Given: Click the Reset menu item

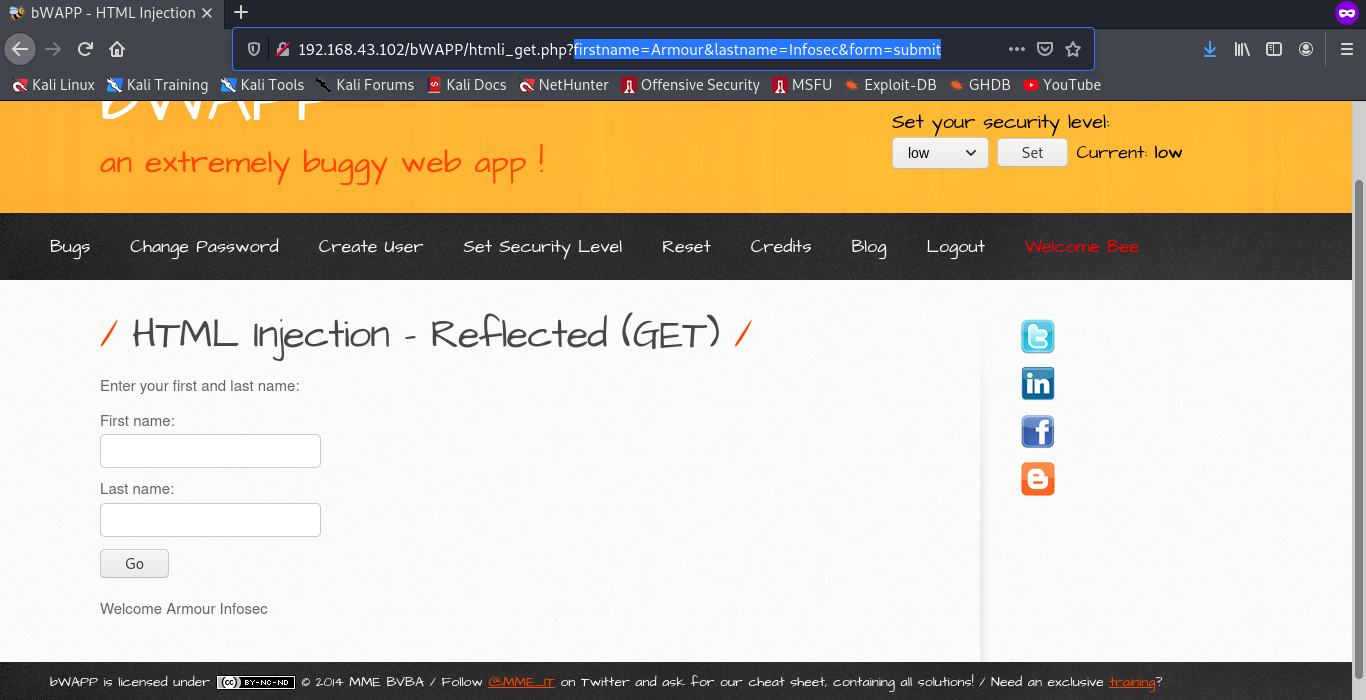Looking at the screenshot, I should [686, 246].
